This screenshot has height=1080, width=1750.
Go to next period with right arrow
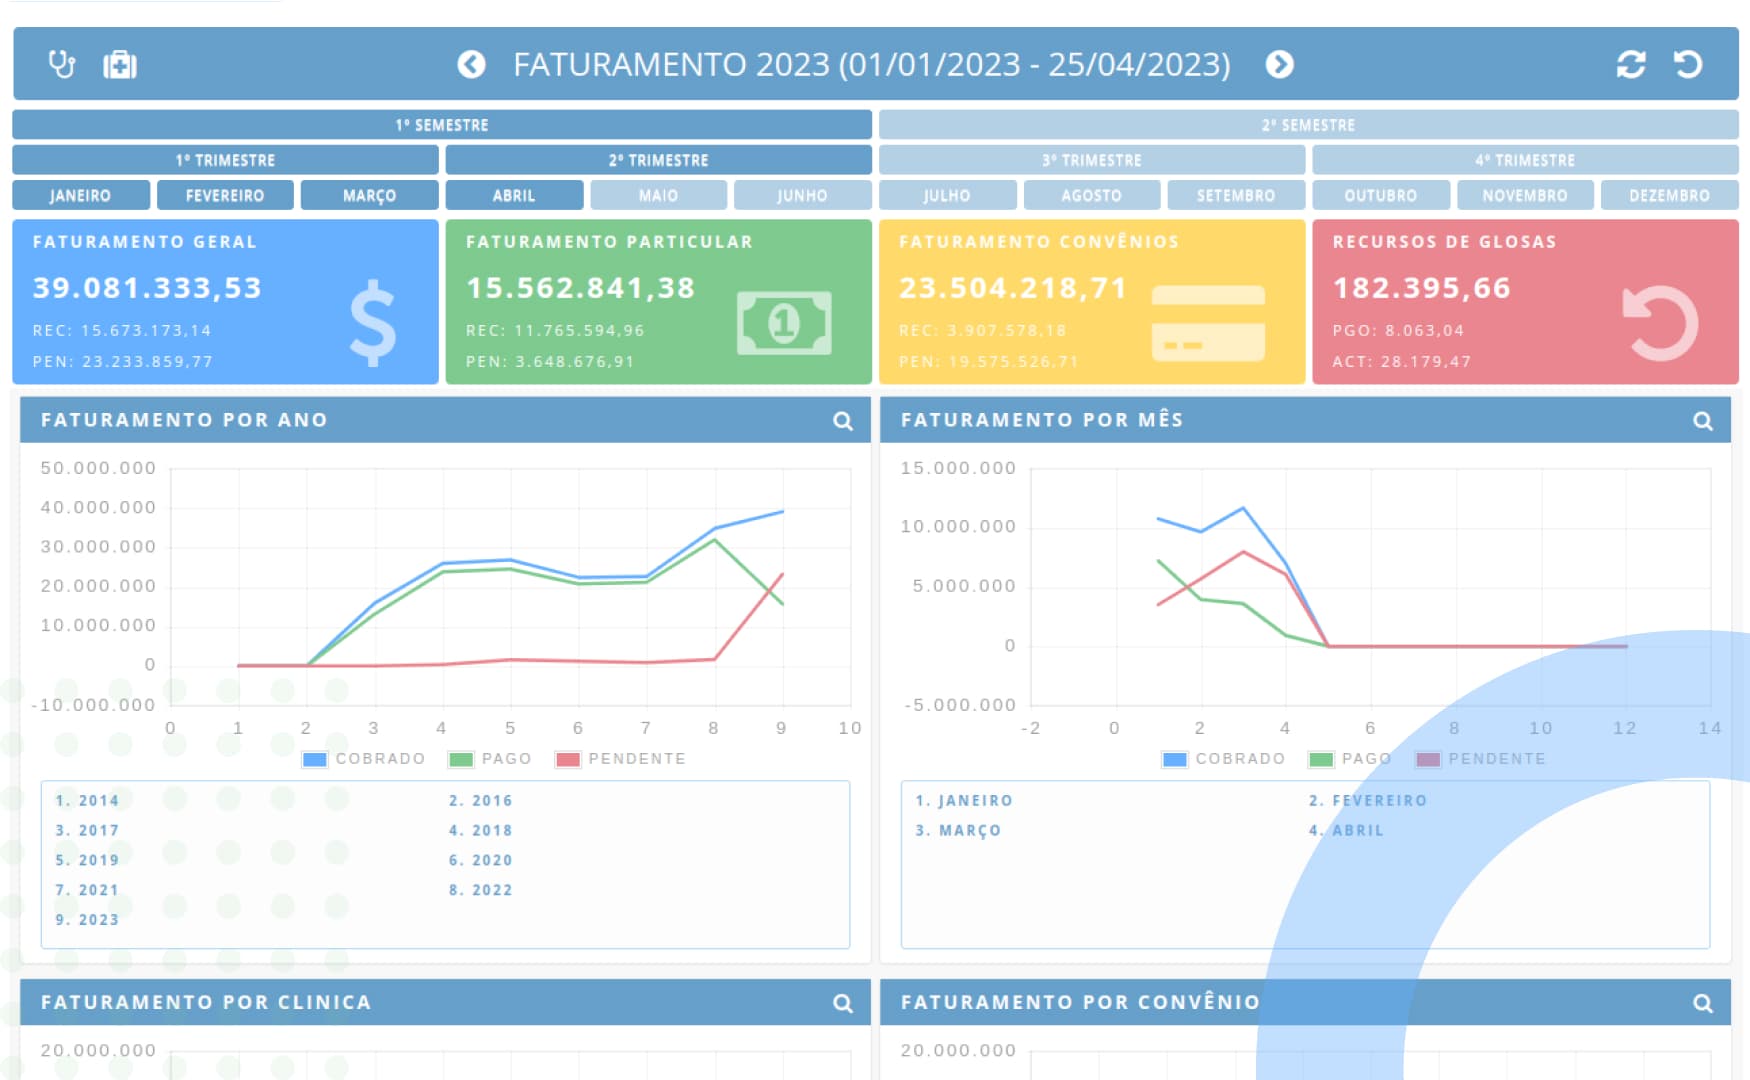click(1279, 65)
